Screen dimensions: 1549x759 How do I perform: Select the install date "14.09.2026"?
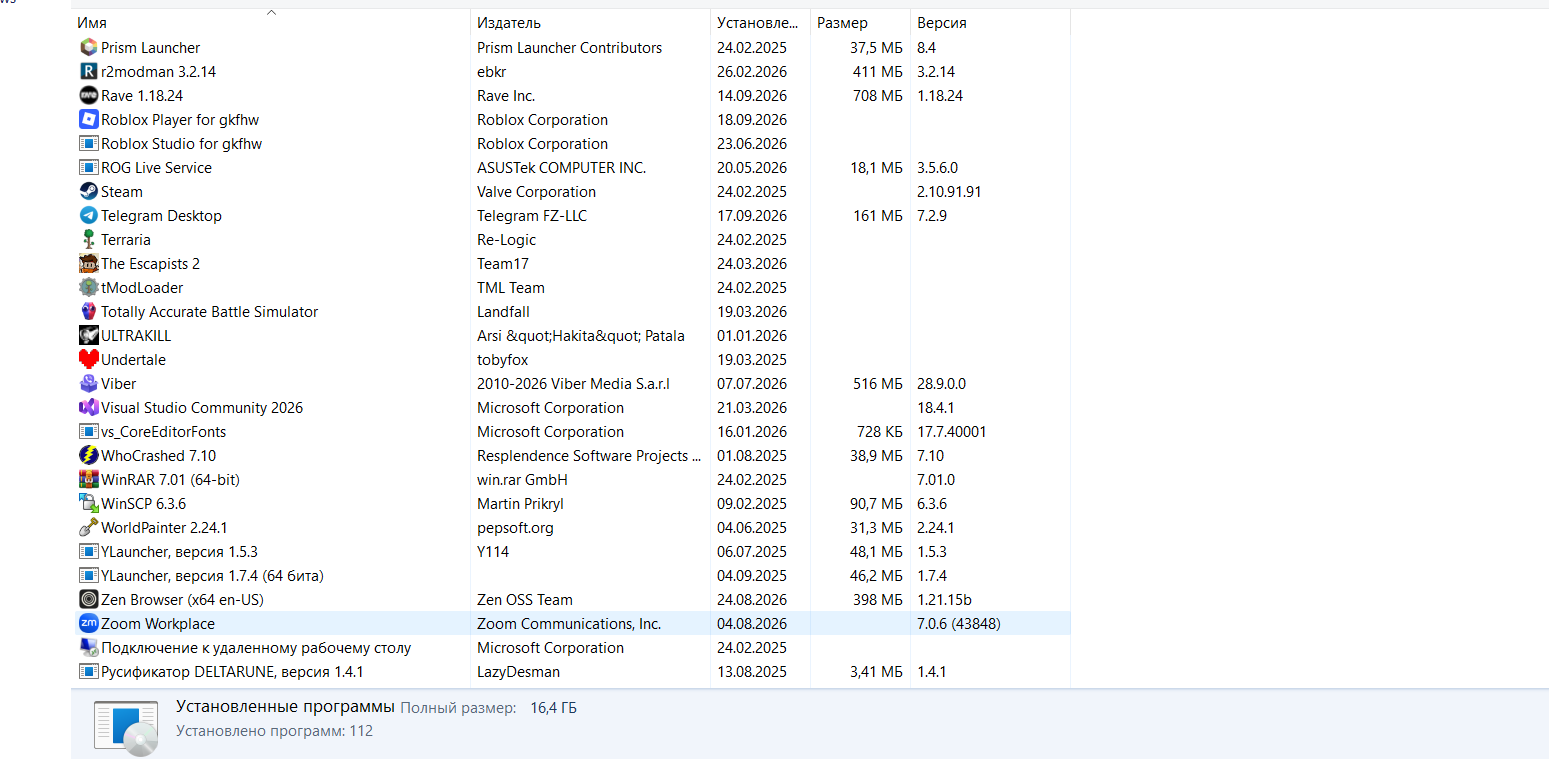752,95
